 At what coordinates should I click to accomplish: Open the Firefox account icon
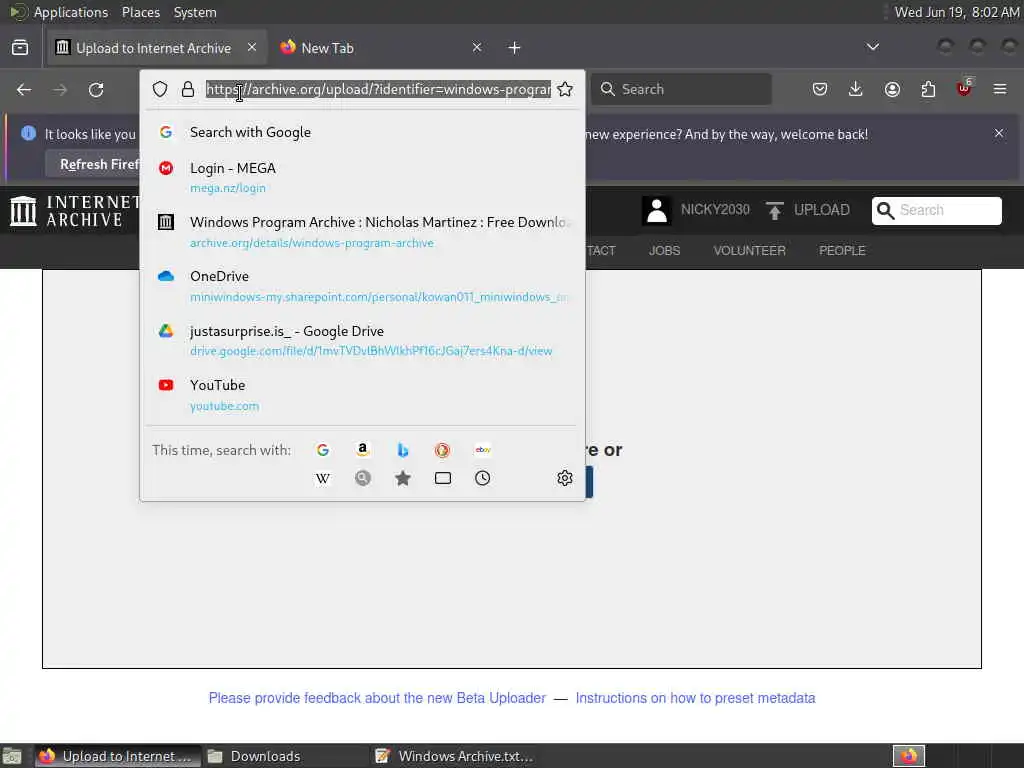(x=892, y=89)
